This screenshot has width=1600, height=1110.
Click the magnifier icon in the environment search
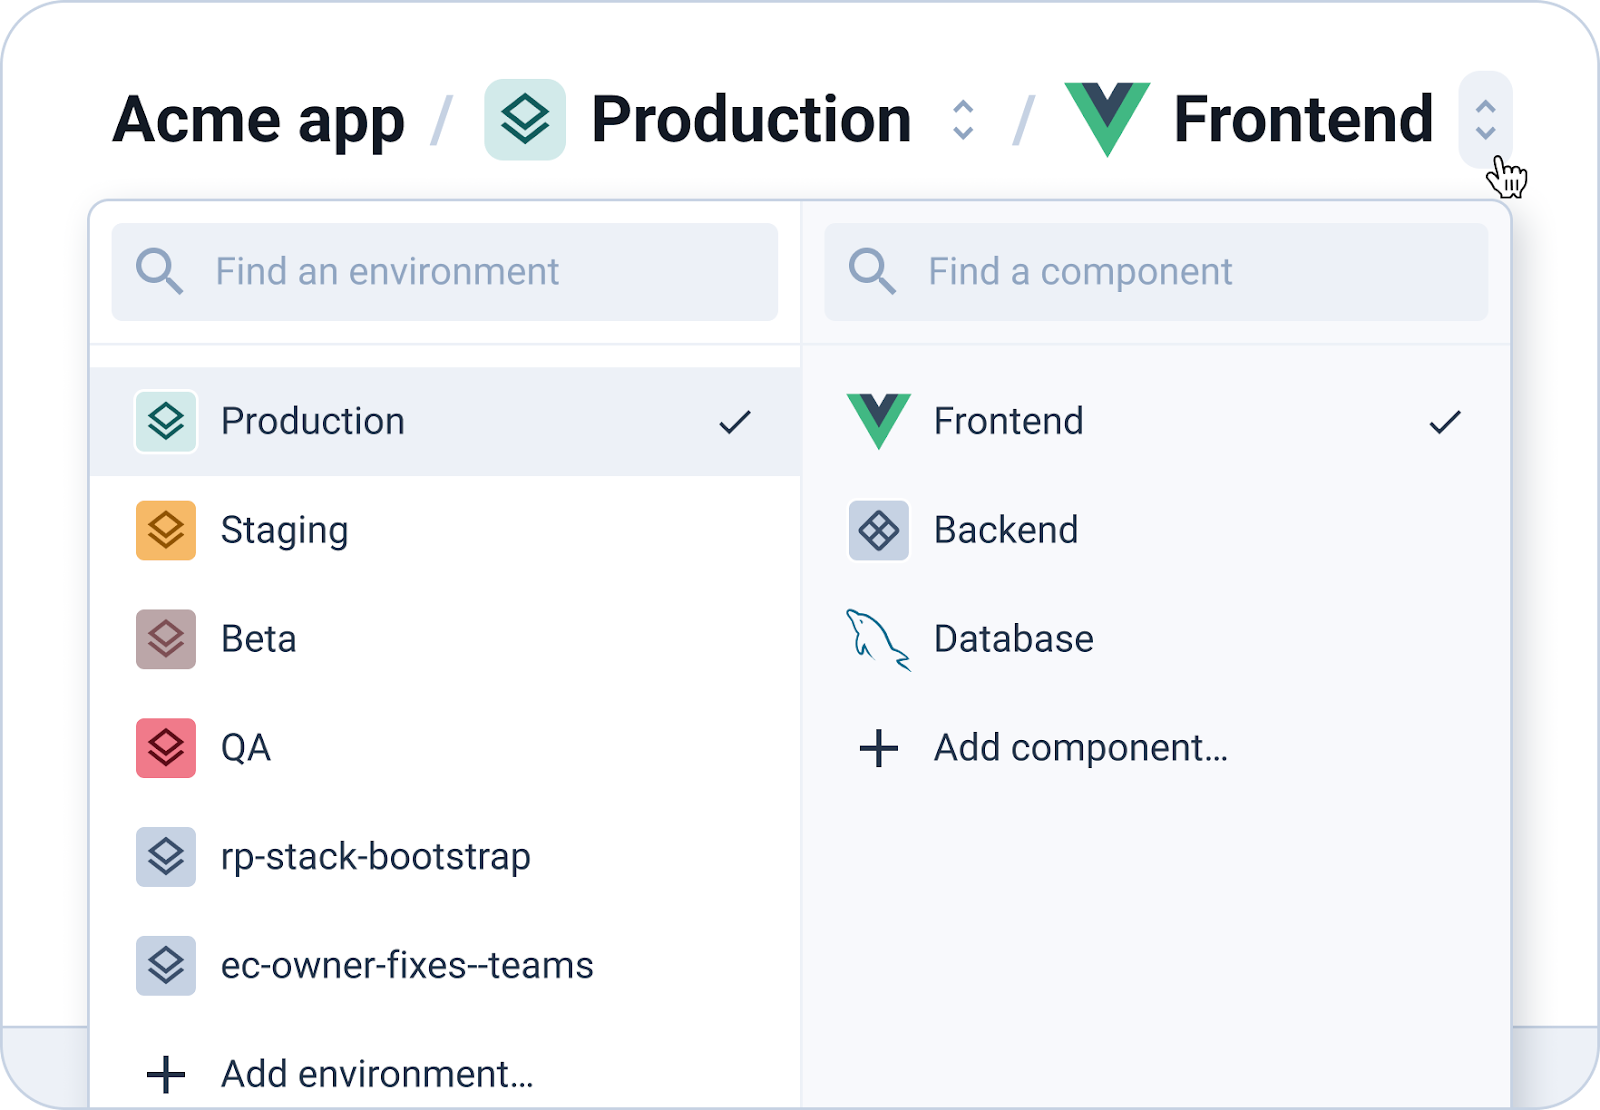coord(160,272)
